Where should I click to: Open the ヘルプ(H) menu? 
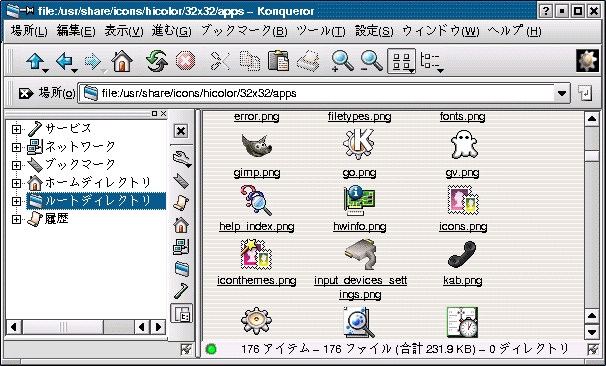click(514, 31)
